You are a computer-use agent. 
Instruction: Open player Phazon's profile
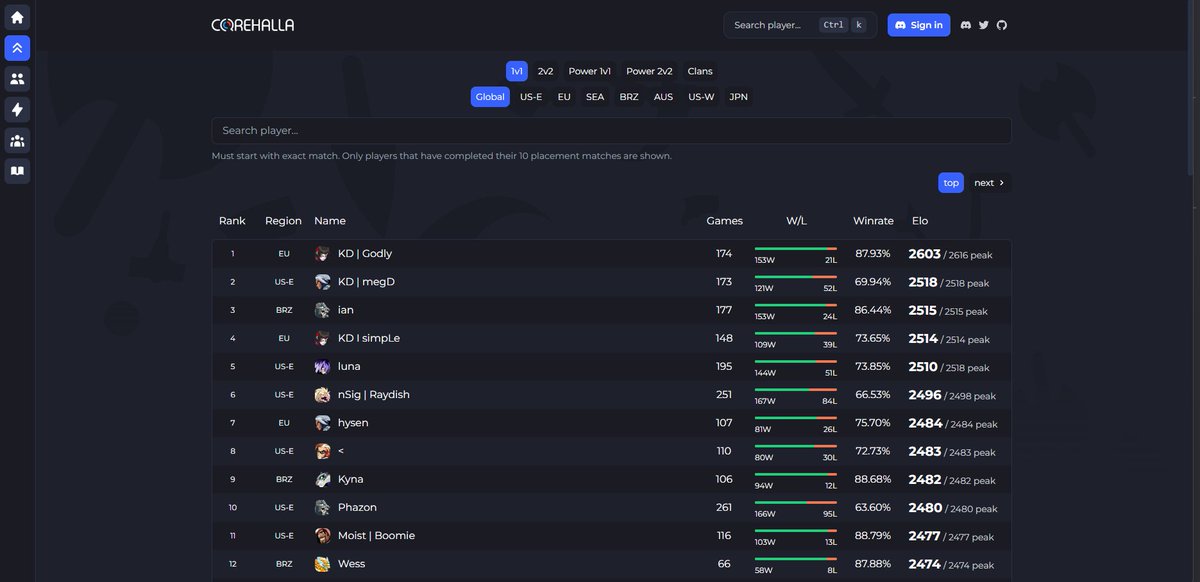[x=357, y=507]
